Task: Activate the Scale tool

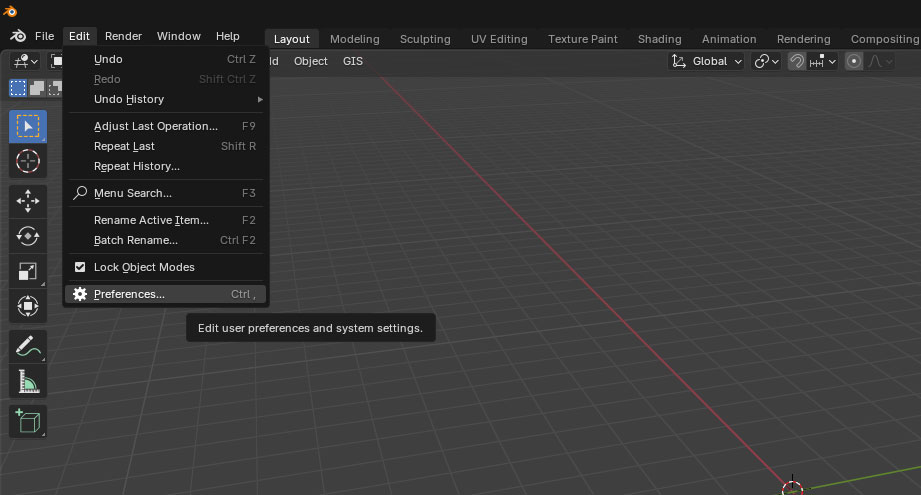Action: (x=28, y=271)
